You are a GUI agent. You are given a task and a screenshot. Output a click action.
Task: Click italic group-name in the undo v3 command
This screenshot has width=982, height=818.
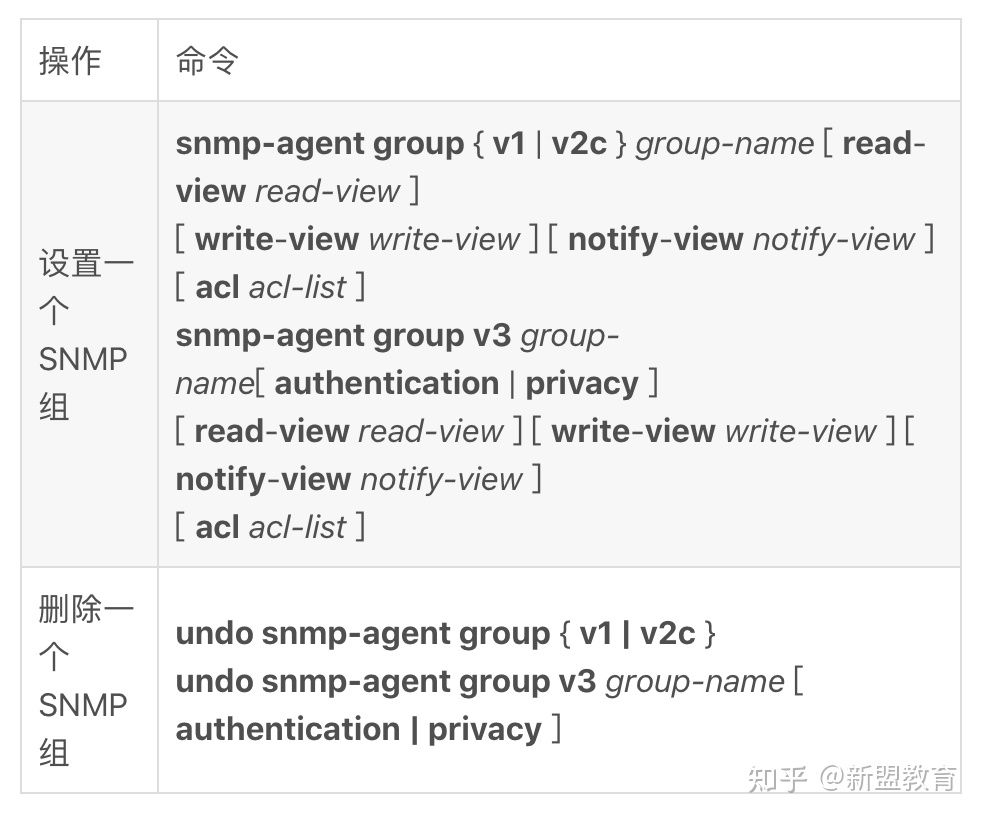pyautogui.click(x=695, y=681)
